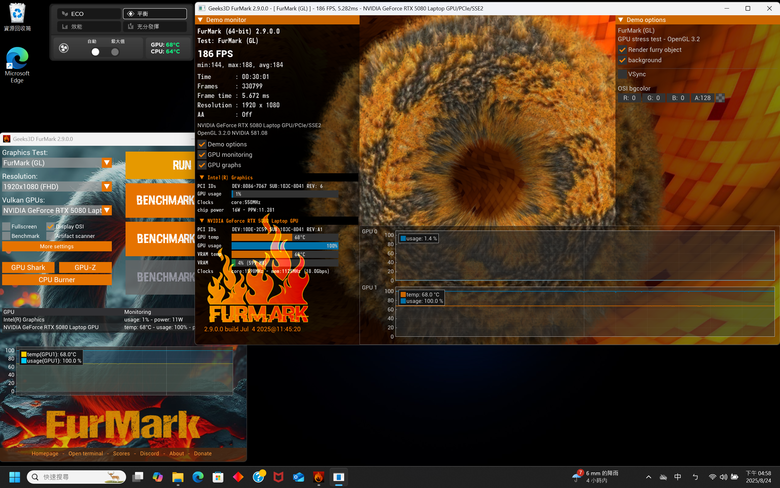
Task: Select the 最大值 fan mode radio
Action: coord(115,52)
